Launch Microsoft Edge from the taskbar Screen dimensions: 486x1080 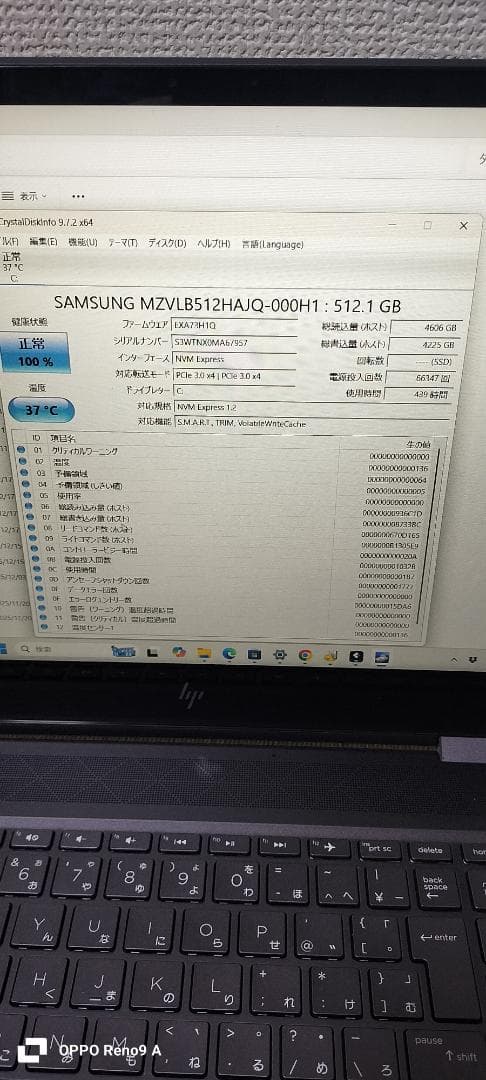pyautogui.click(x=229, y=653)
